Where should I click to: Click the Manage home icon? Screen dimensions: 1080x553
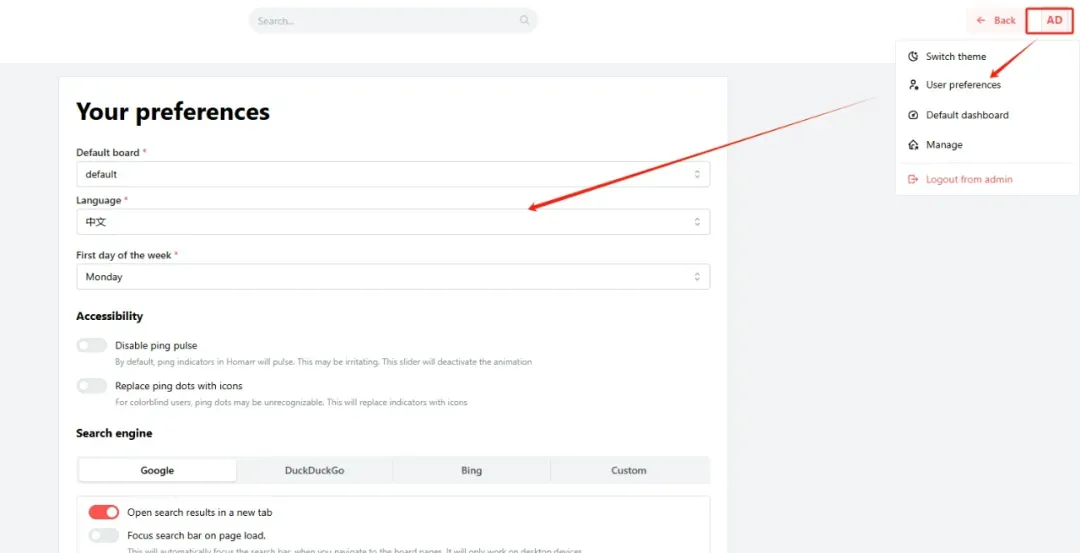point(913,145)
